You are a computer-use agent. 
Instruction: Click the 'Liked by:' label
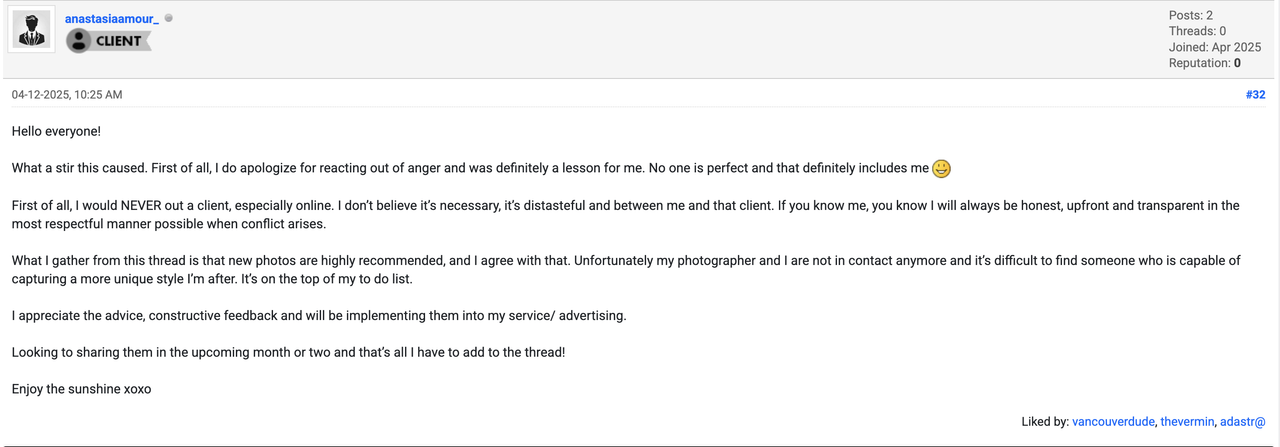(x=1045, y=422)
